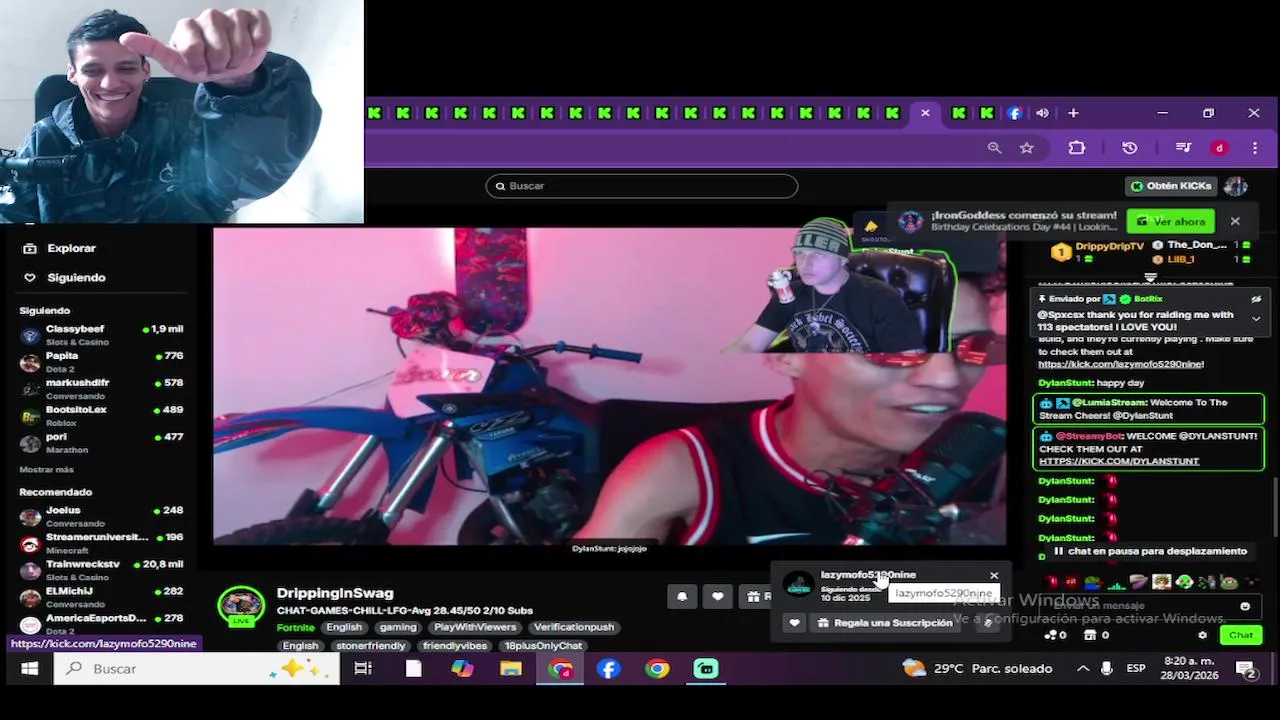The height and width of the screenshot is (720, 1280).
Task: Click follow heart under stream
Action: click(717, 597)
